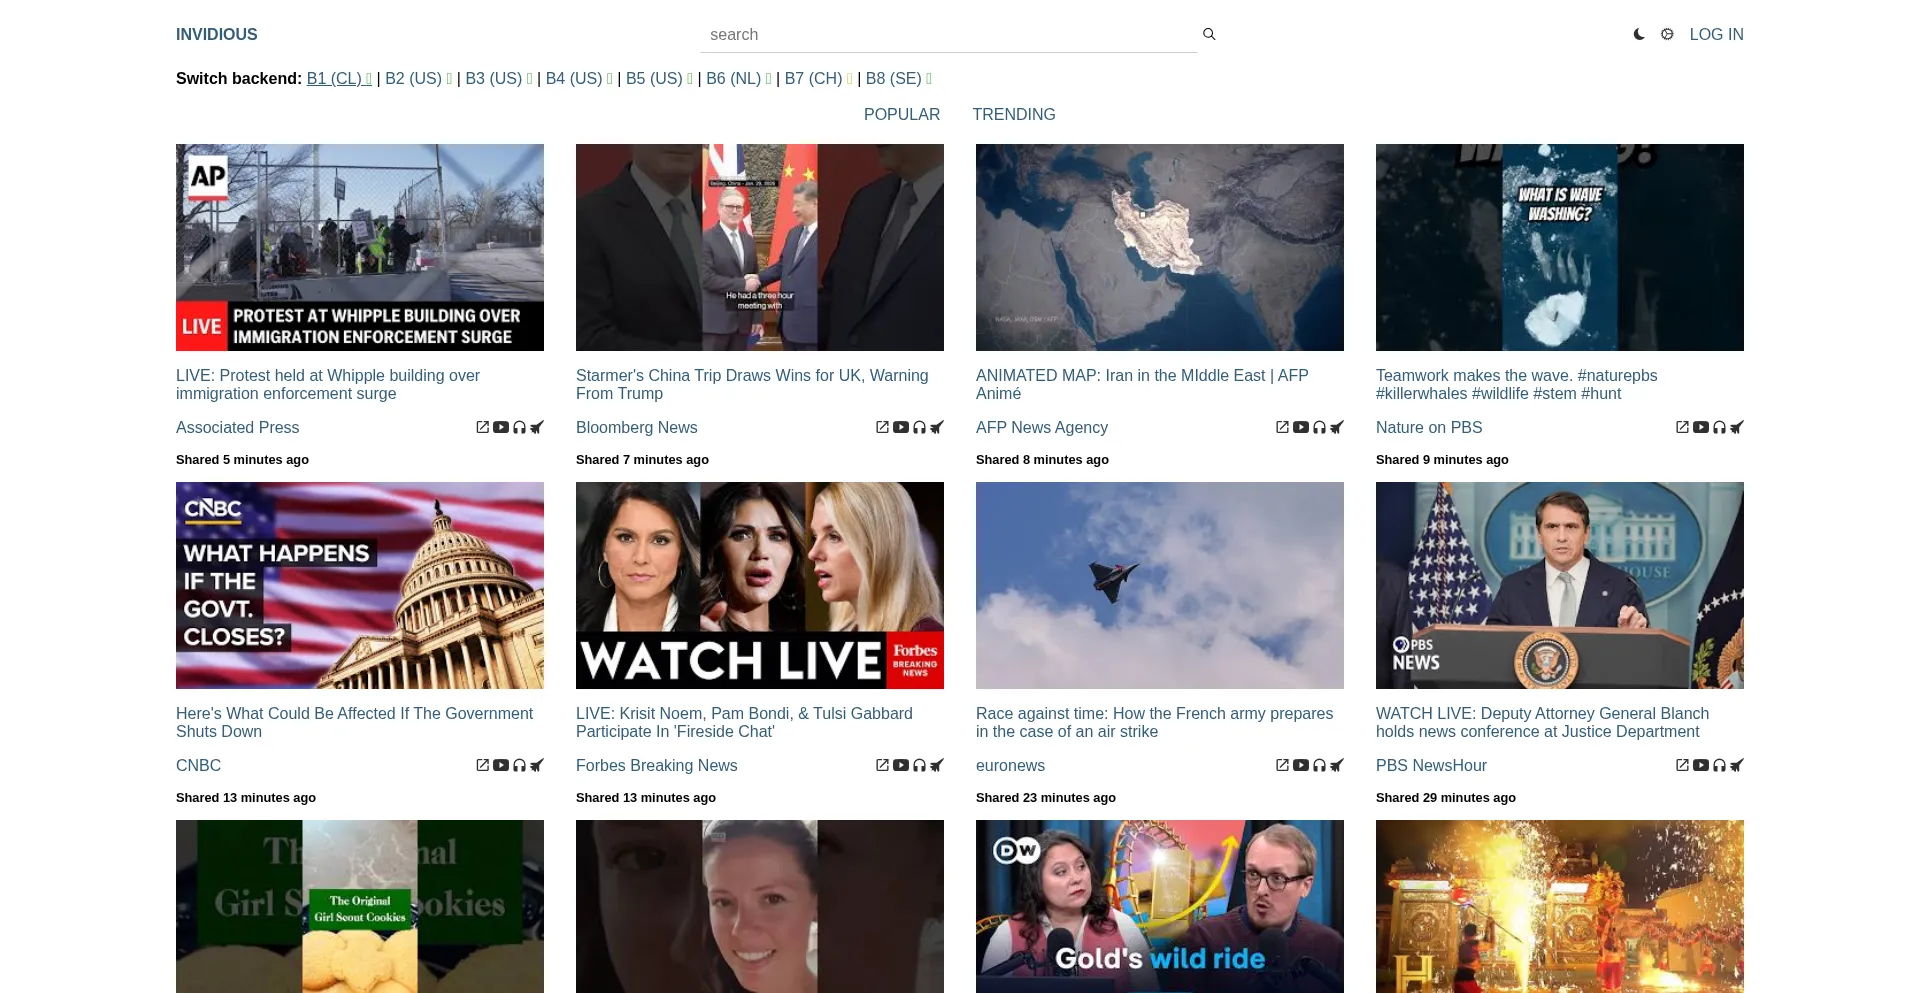The image size is (1920, 993).
Task: Click the external-link icon for Bloomberg News video
Action: [x=883, y=427]
